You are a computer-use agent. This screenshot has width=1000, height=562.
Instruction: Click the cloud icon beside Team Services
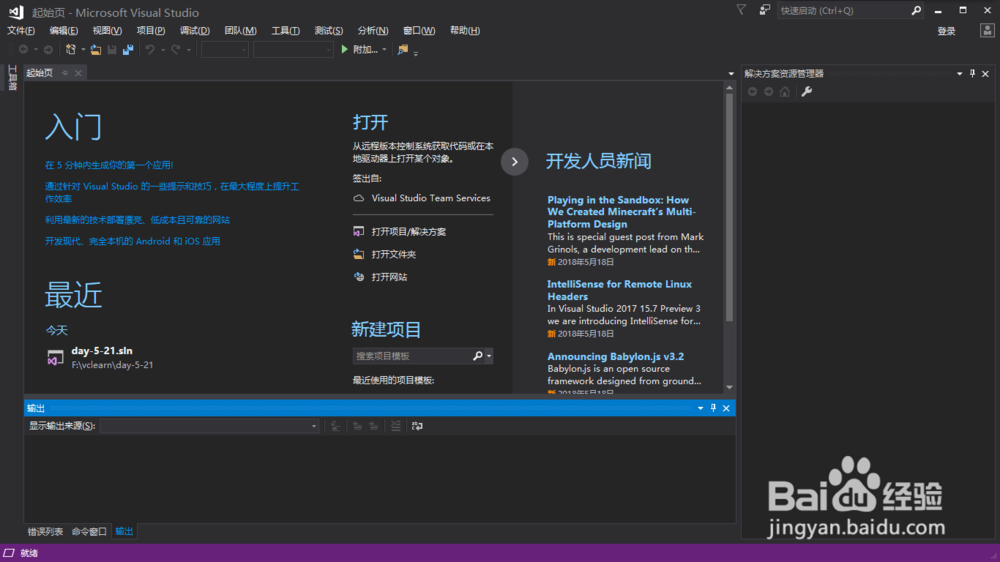(359, 198)
